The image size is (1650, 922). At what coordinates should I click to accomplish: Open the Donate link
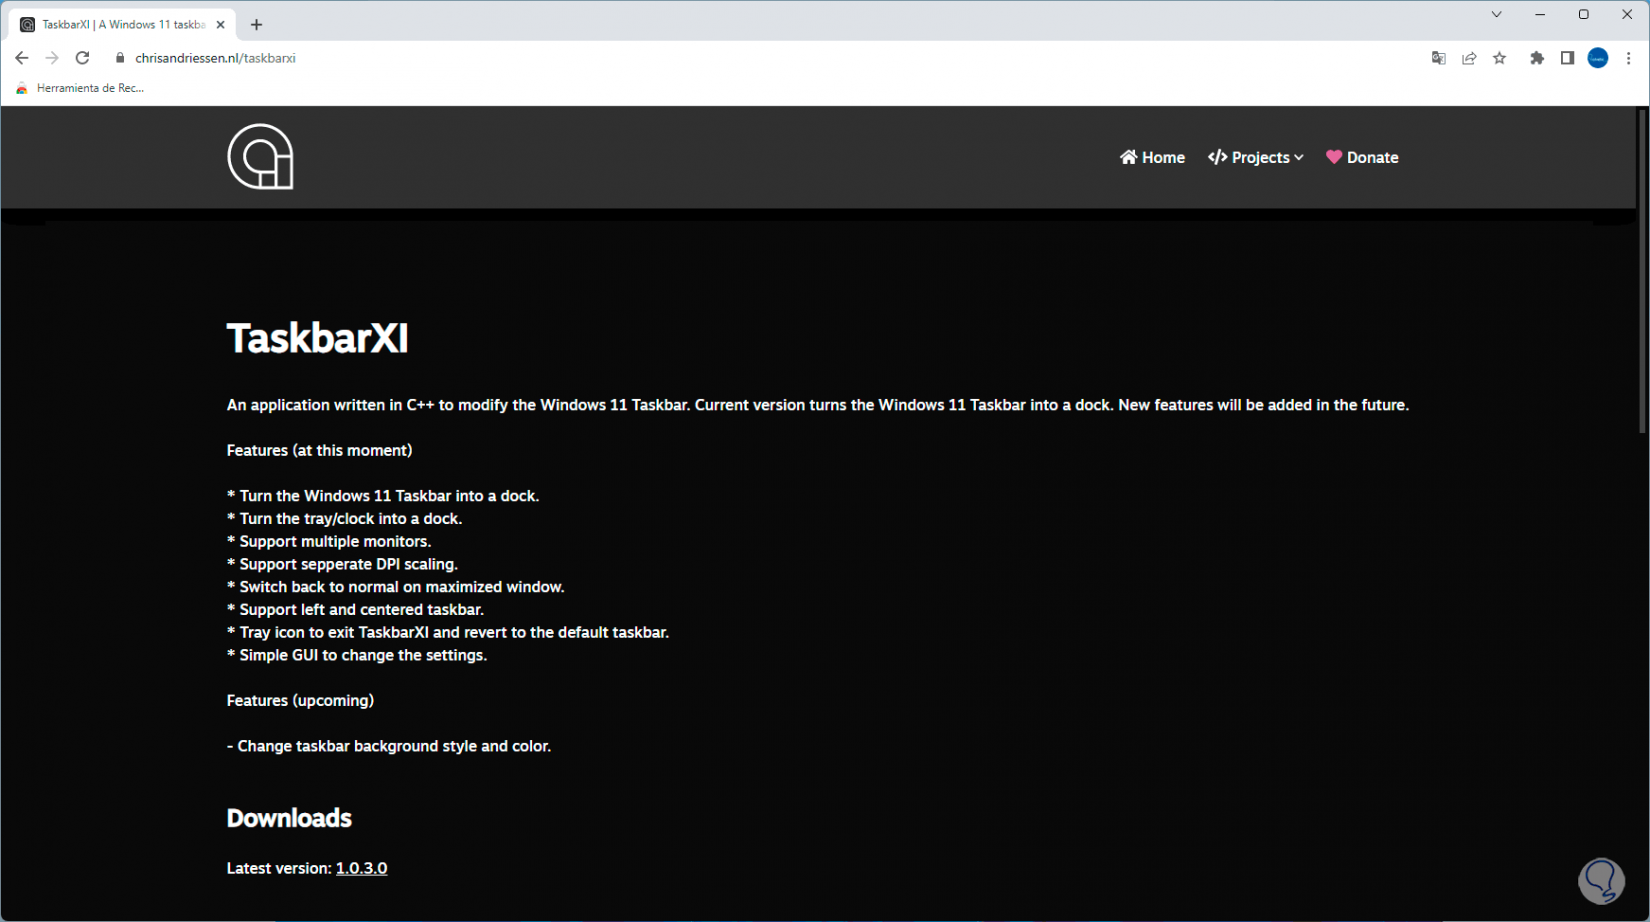click(1362, 157)
